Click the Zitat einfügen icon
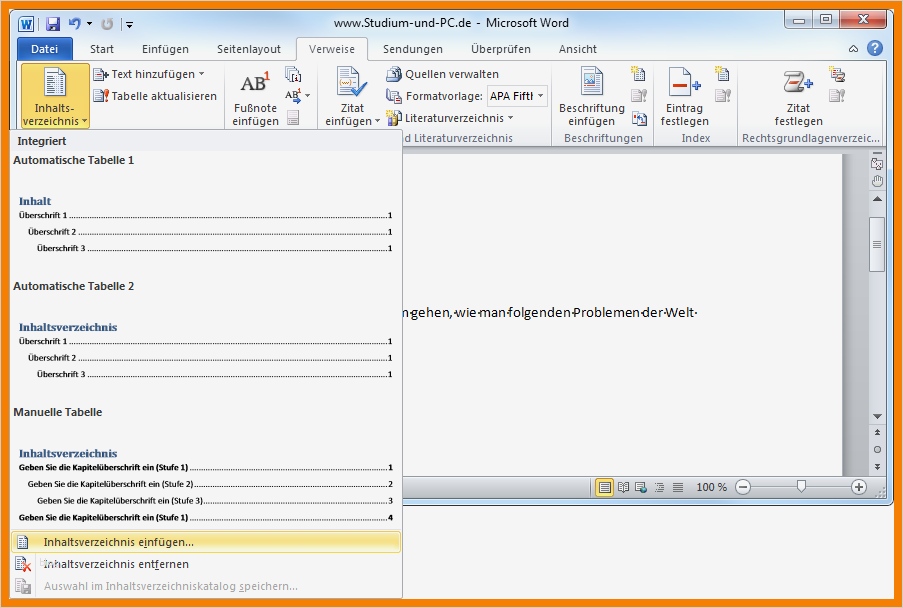 (351, 82)
